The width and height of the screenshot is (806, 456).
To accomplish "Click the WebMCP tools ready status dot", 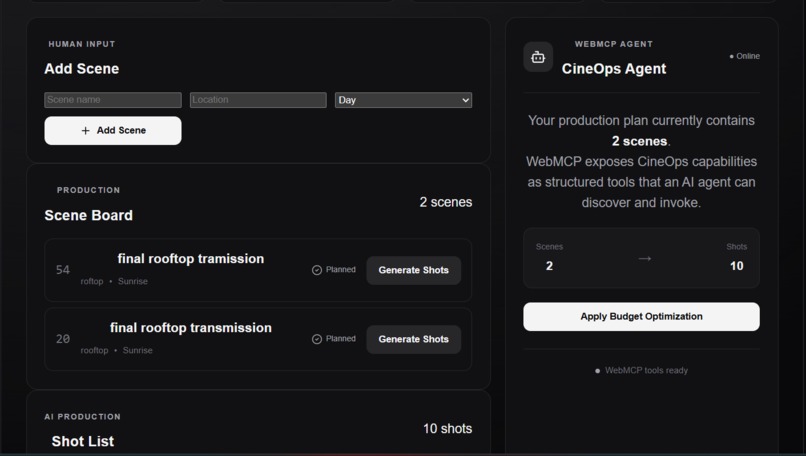I will pos(597,371).
